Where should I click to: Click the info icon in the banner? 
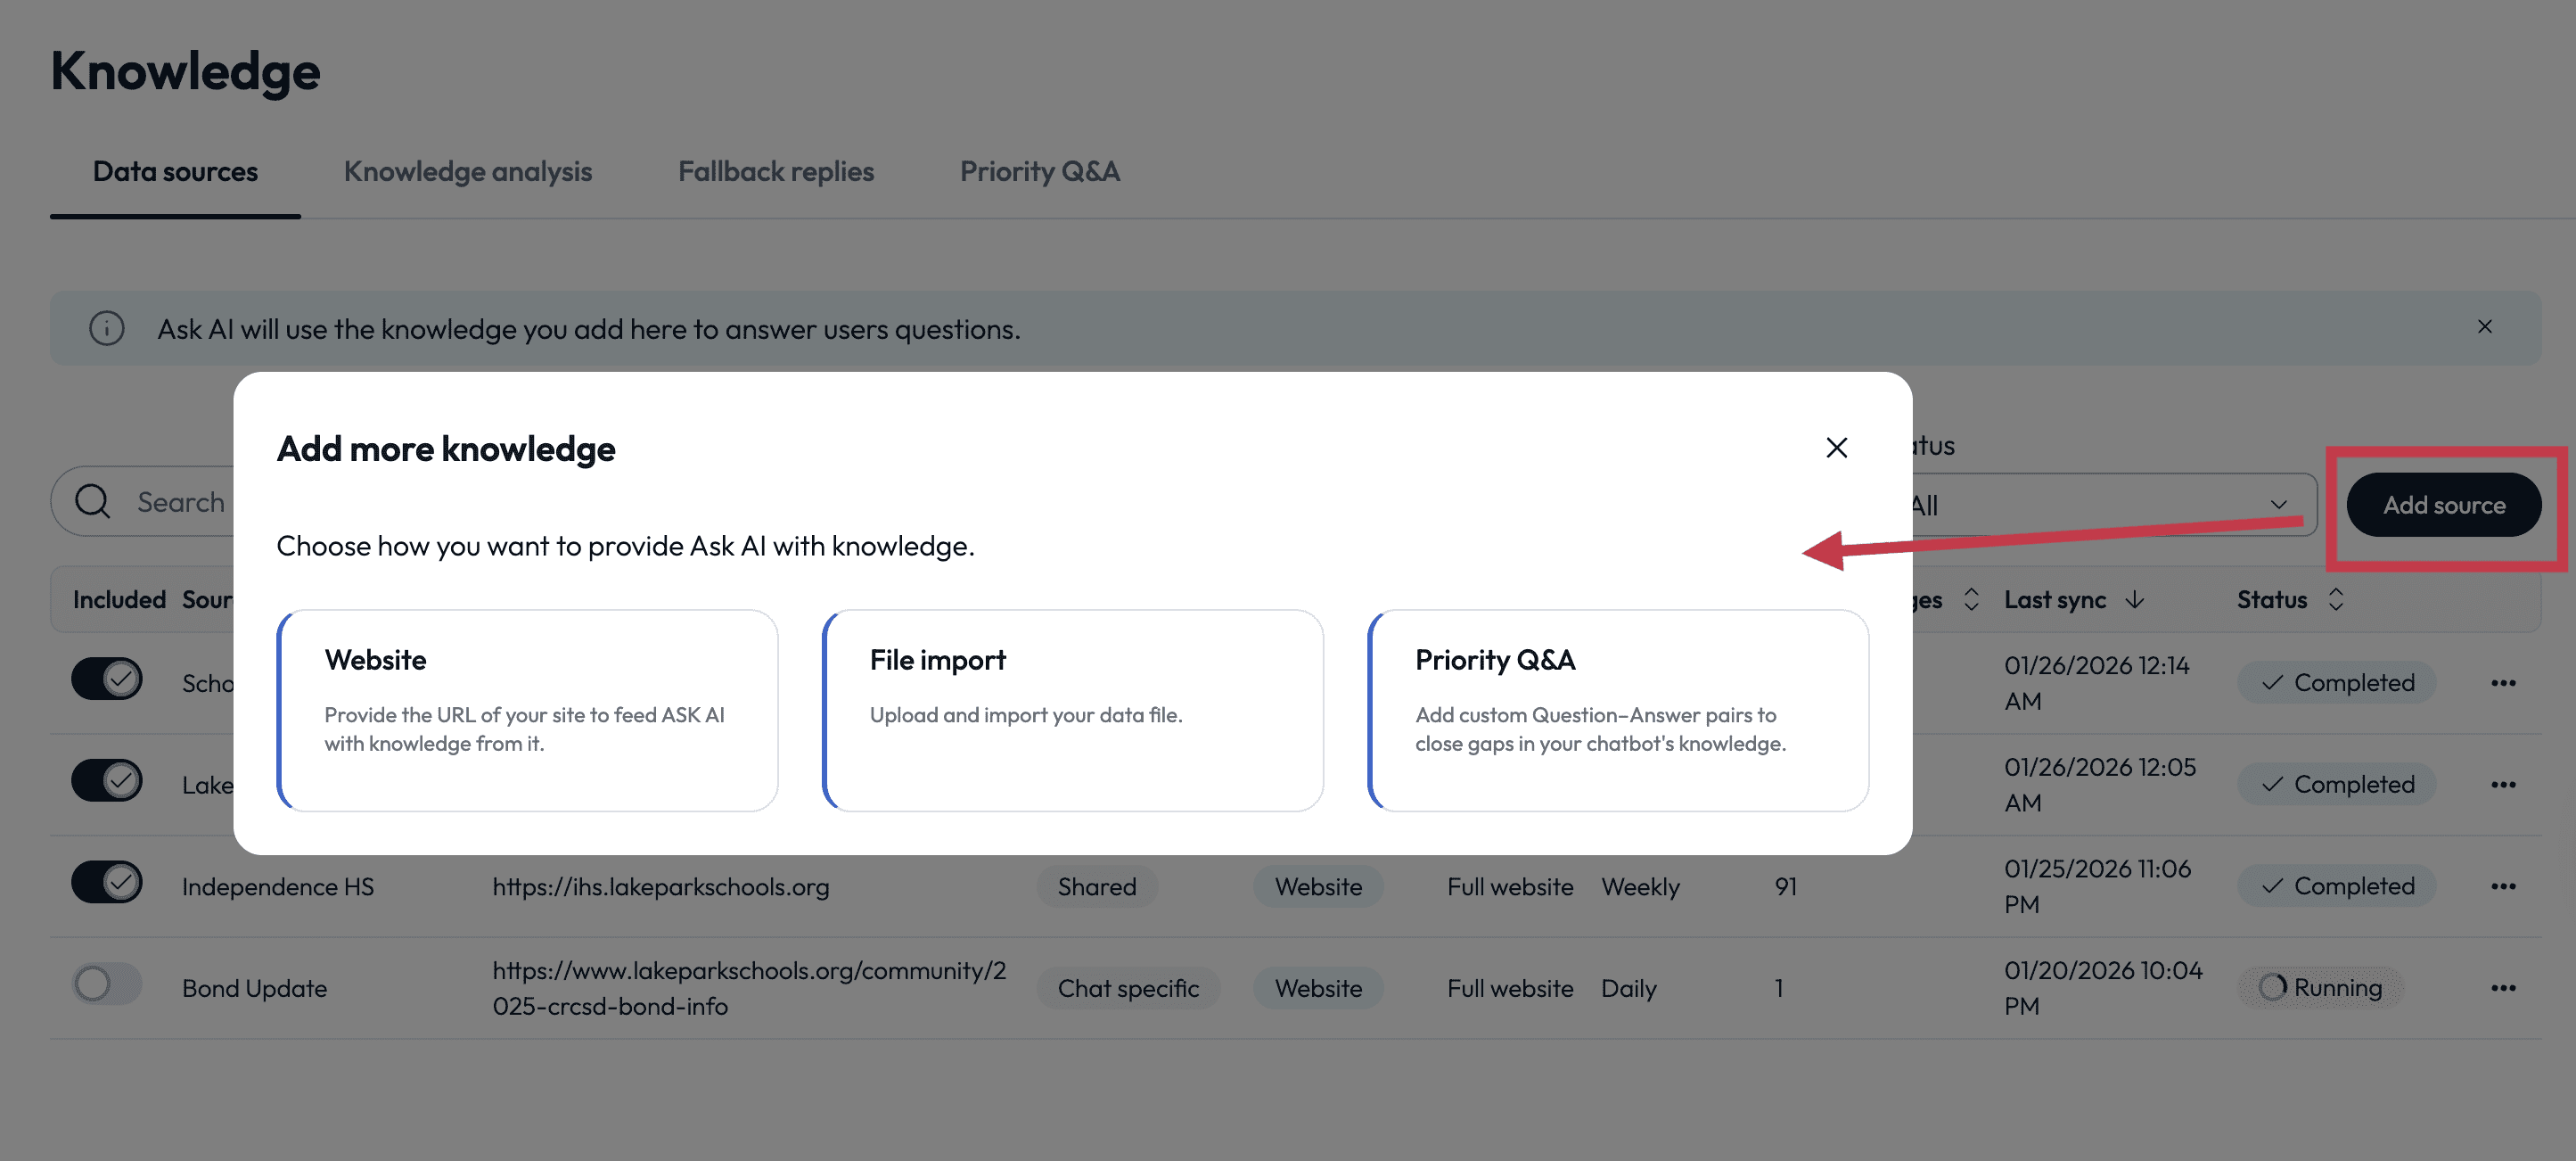click(107, 328)
